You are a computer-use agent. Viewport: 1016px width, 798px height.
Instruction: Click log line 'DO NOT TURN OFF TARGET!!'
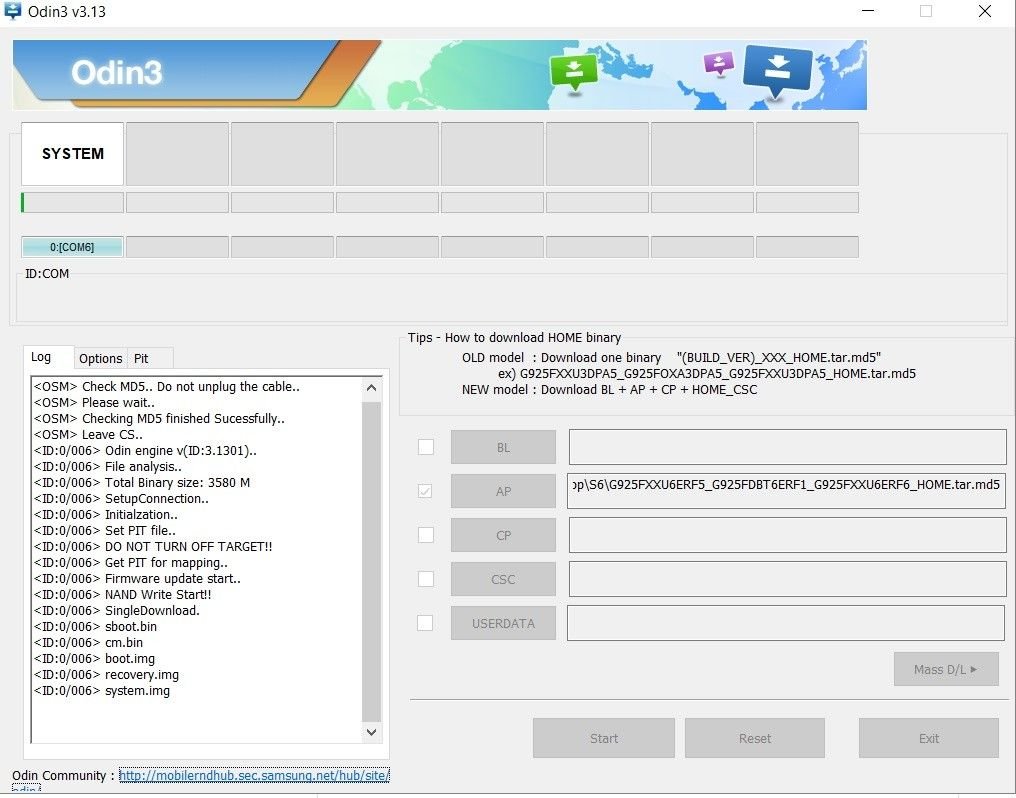tap(153, 547)
